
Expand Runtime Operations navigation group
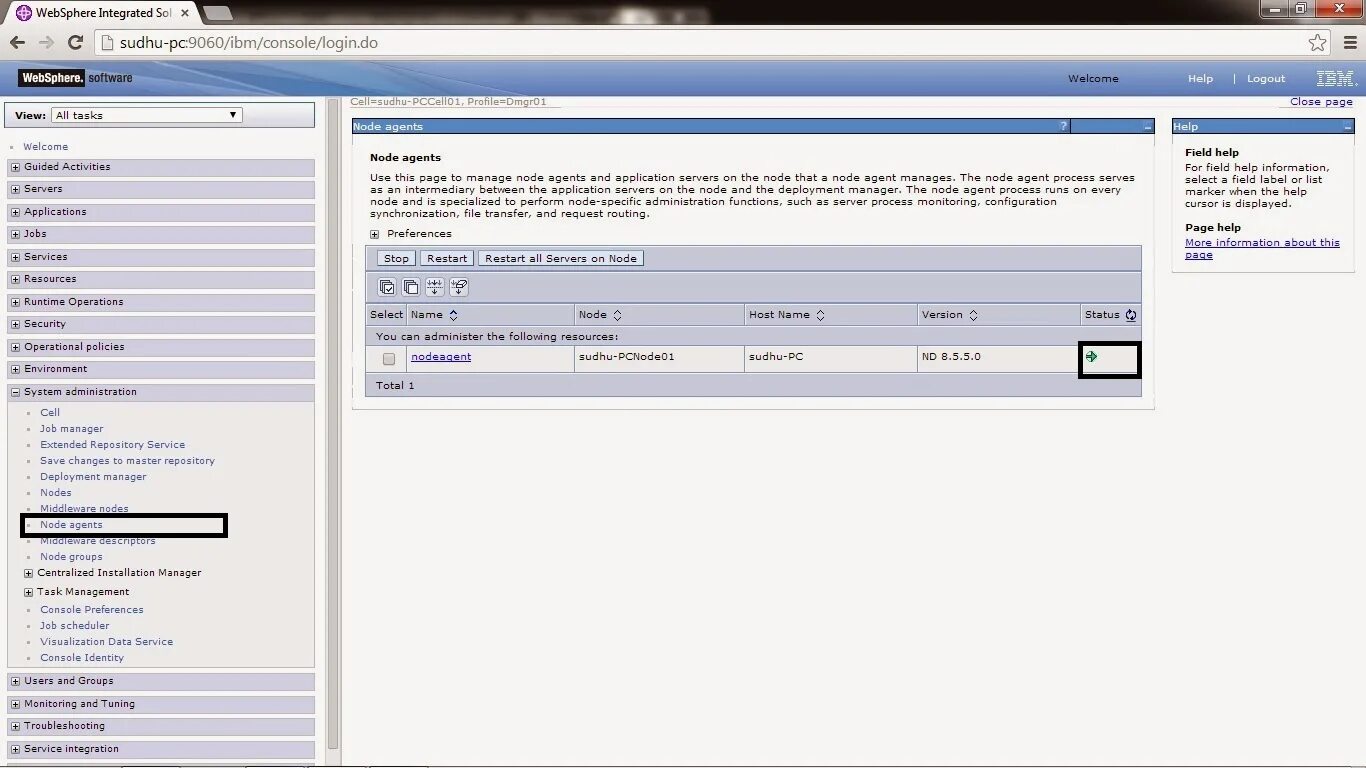coord(16,302)
